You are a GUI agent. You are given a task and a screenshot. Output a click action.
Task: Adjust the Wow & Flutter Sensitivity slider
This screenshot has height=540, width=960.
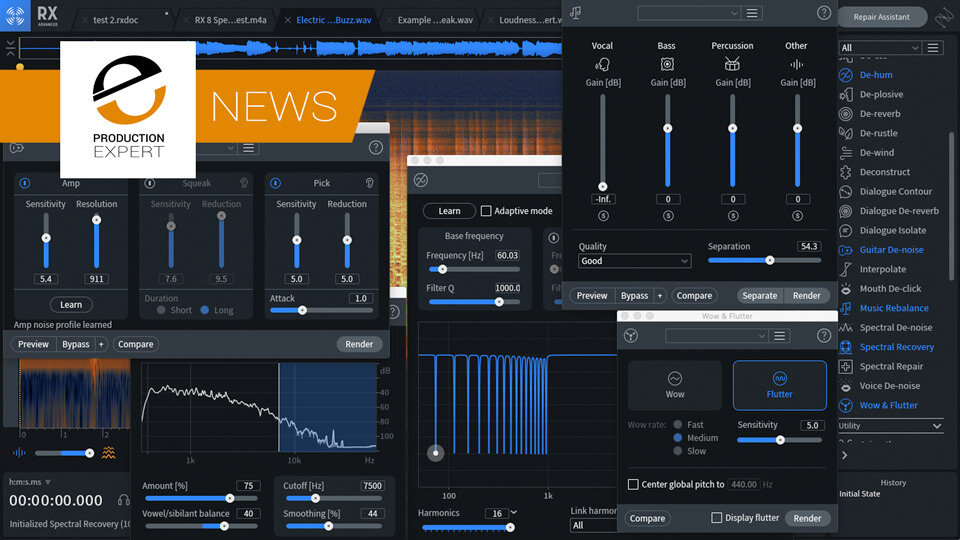pyautogui.click(x=780, y=440)
